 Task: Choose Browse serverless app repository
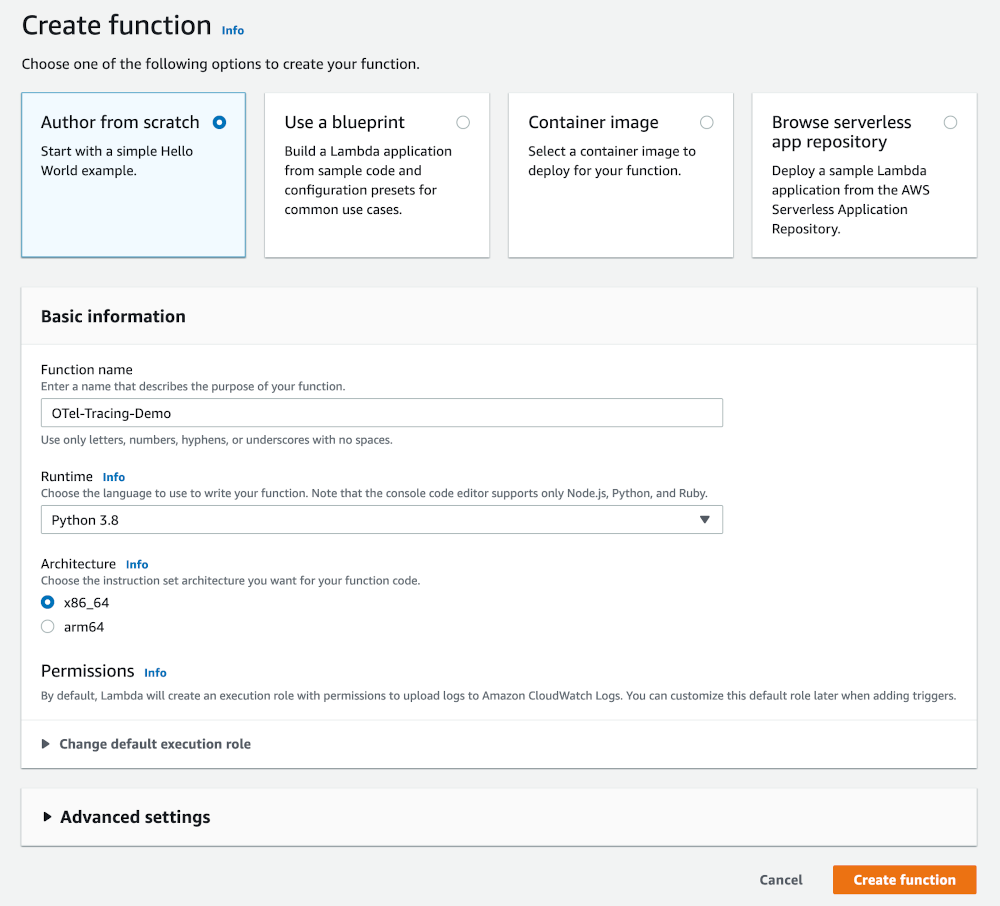950,122
